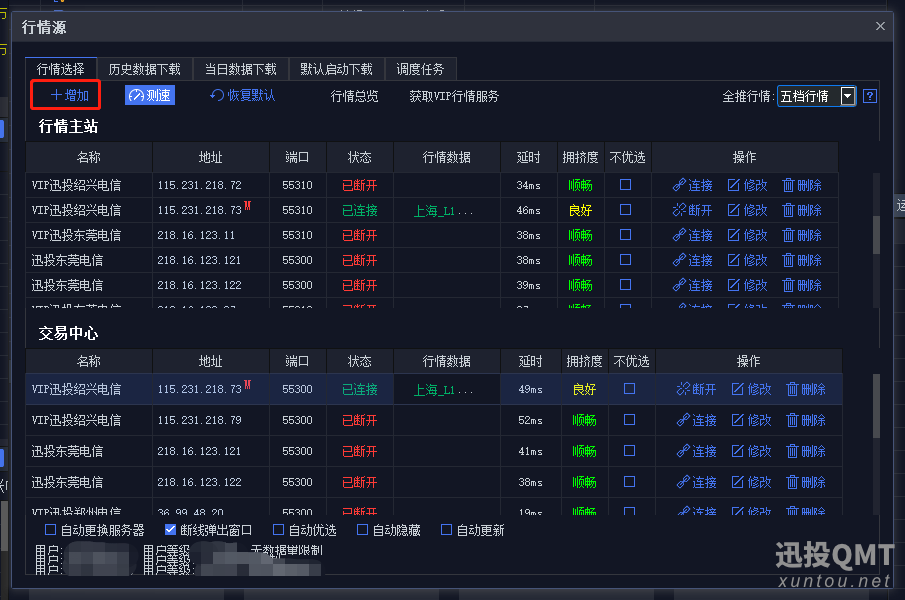Delete (删除) the 115.231.218.73 row in 行情主站

click(x=802, y=210)
